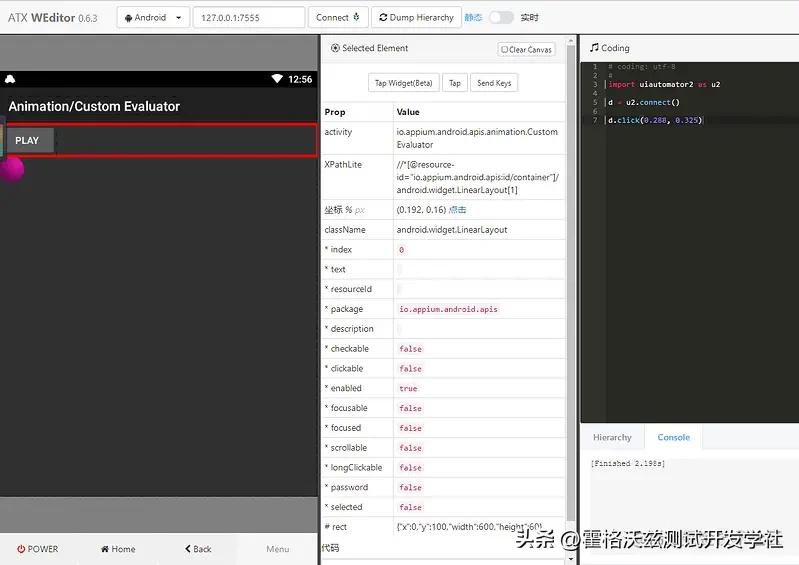Click the rect value text
This screenshot has width=799, height=565.
pos(470,526)
